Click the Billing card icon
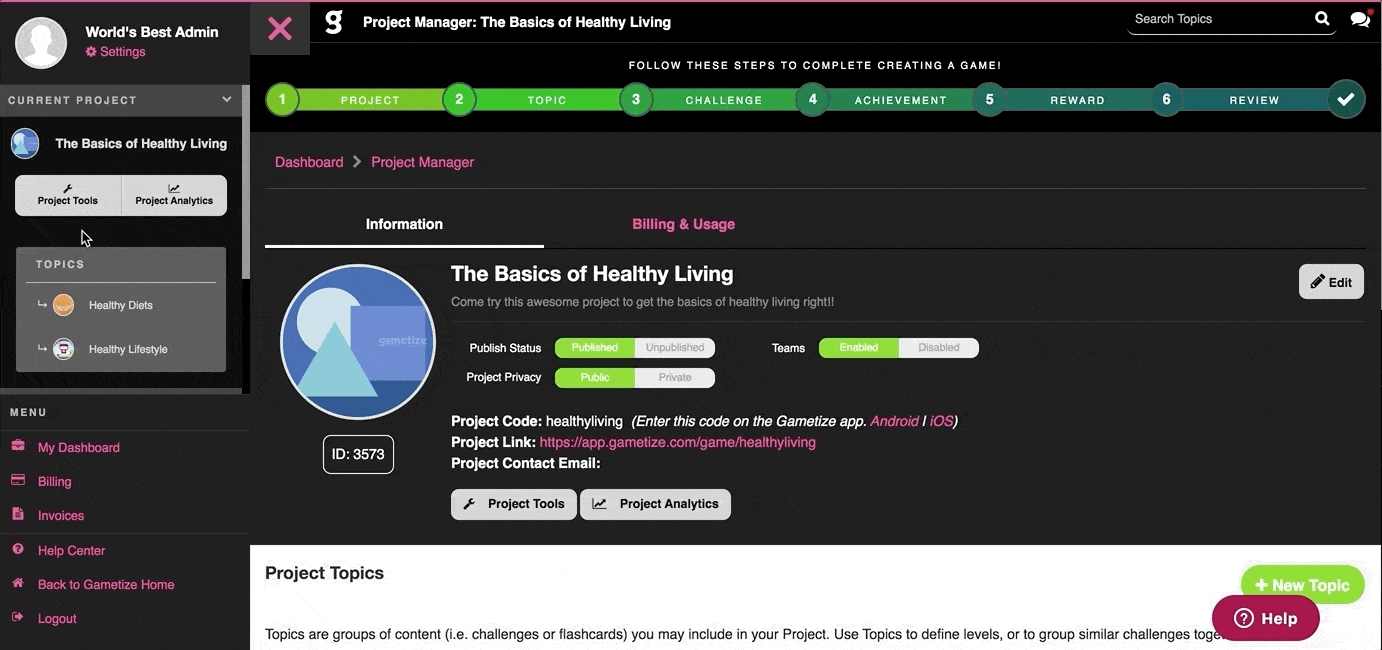The width and height of the screenshot is (1382, 650). pos(17,480)
